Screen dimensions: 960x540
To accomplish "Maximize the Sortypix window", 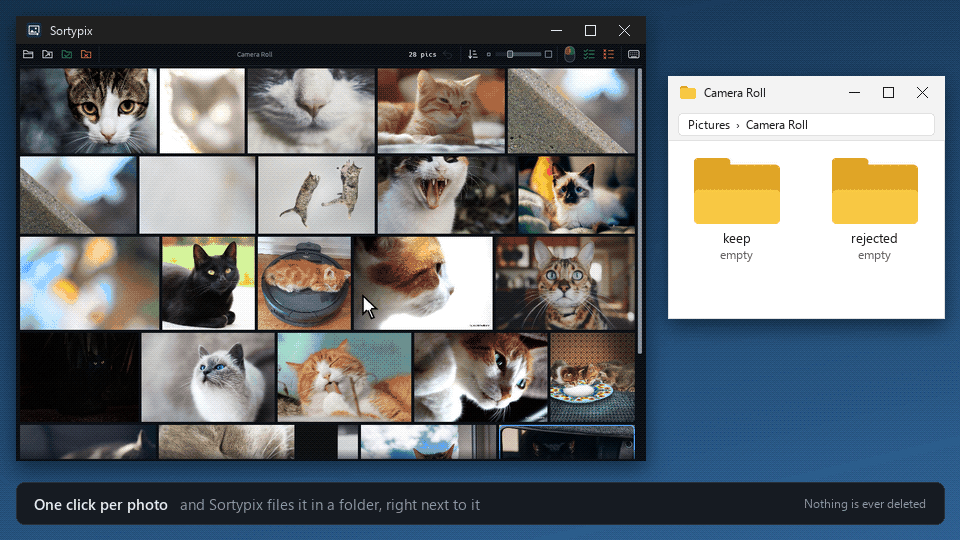I will coord(590,30).
